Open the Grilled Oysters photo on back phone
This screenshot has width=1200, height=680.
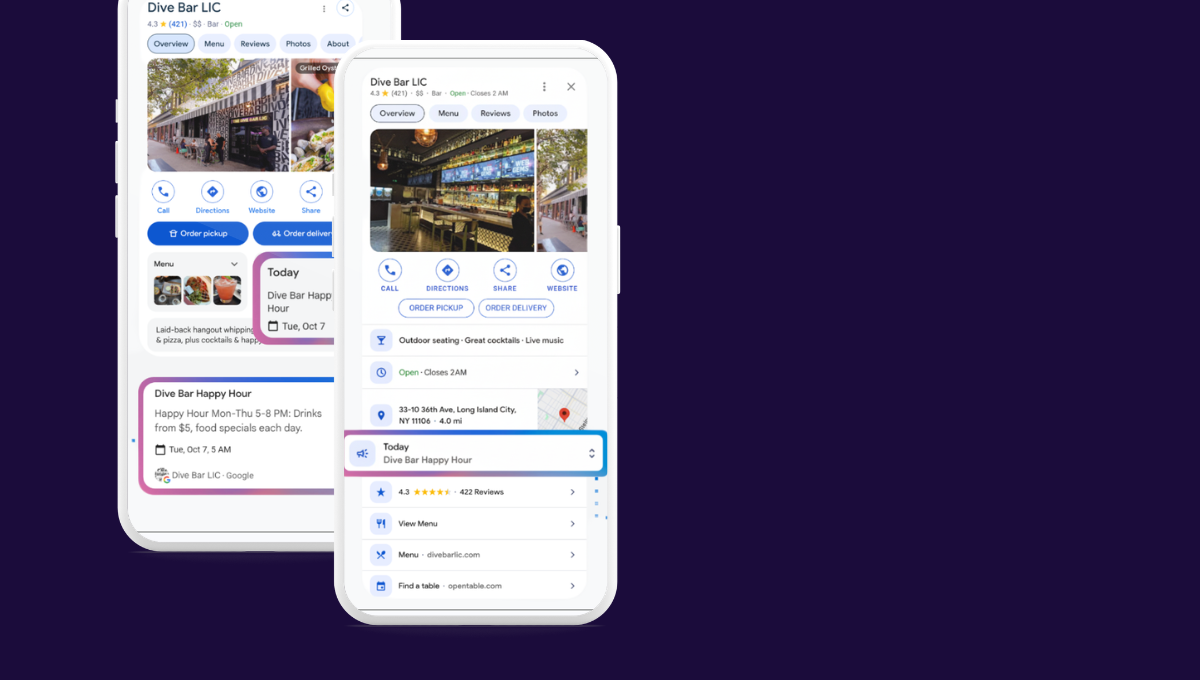(x=313, y=115)
